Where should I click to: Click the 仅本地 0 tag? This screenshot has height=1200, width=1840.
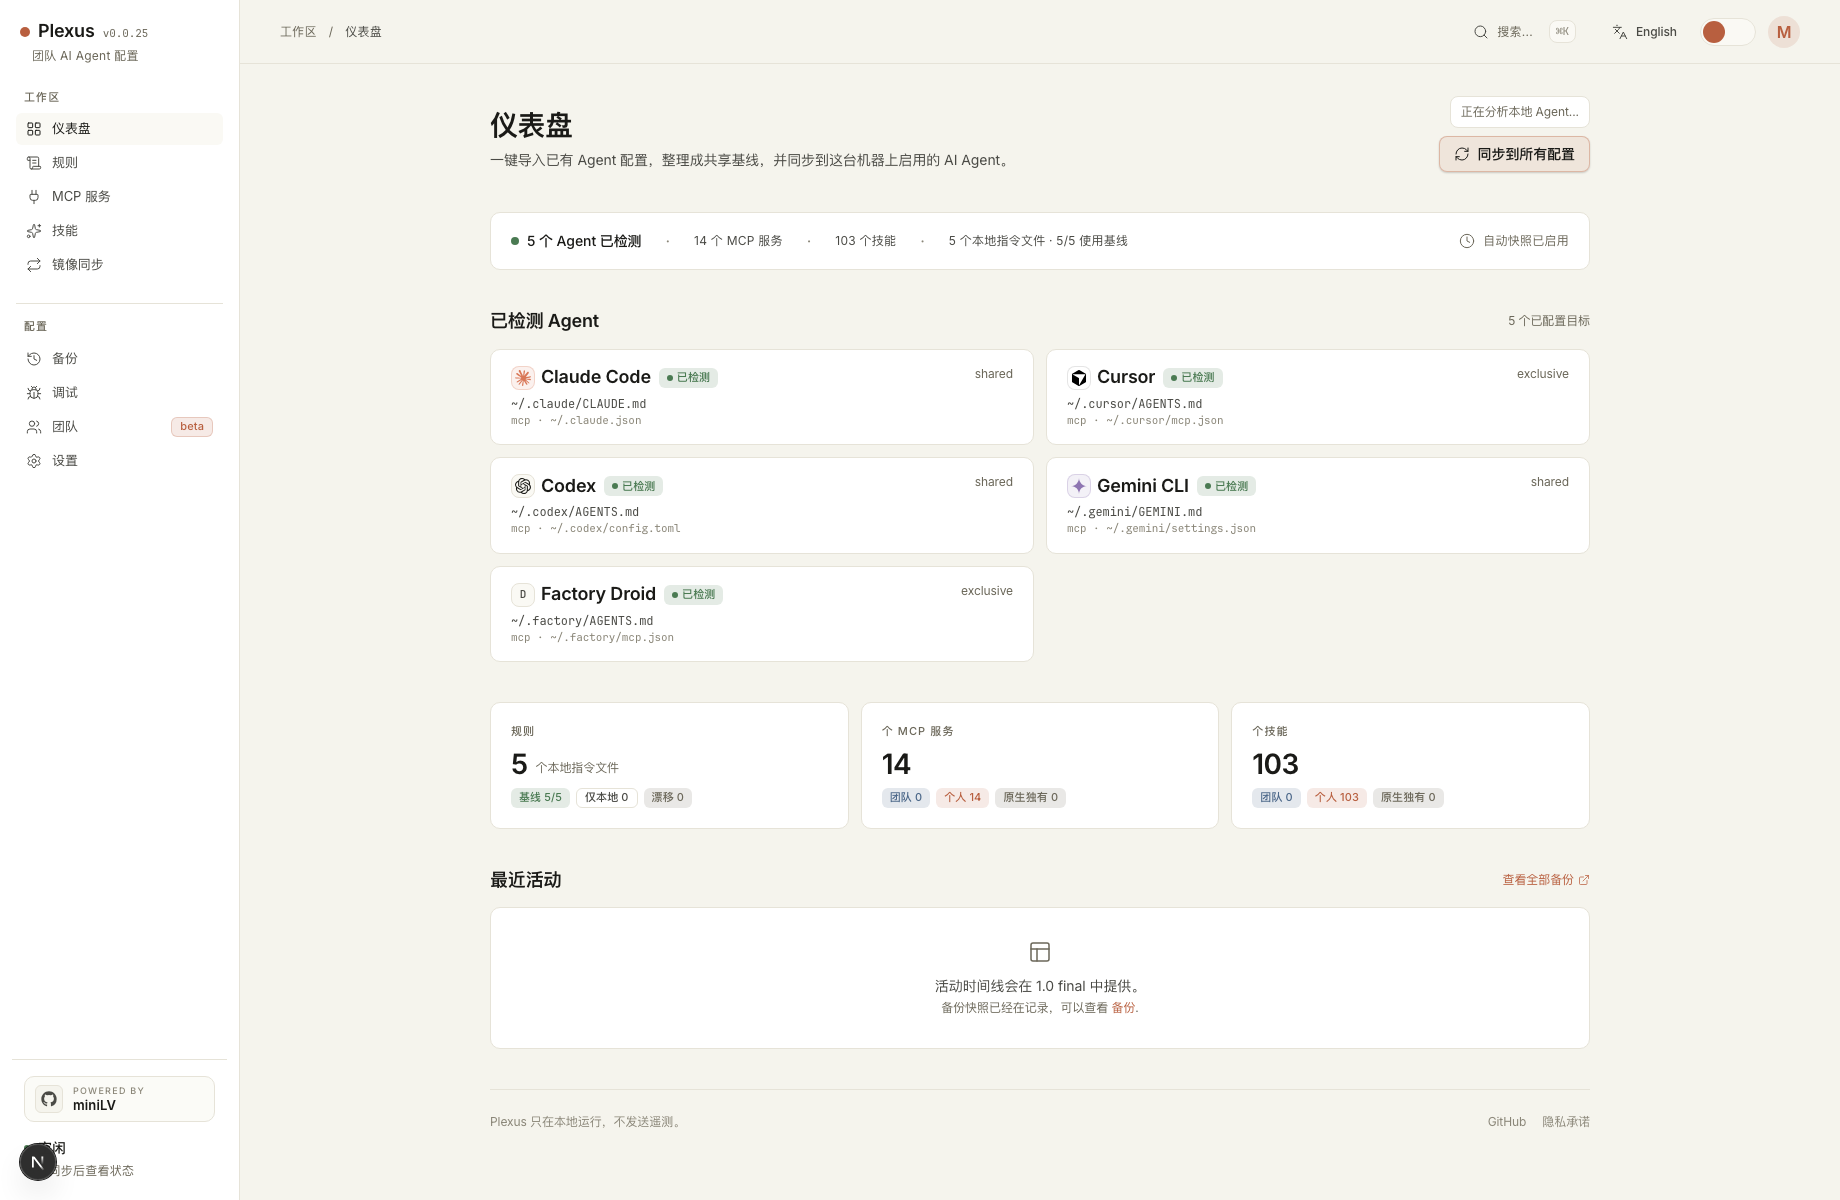(x=606, y=798)
